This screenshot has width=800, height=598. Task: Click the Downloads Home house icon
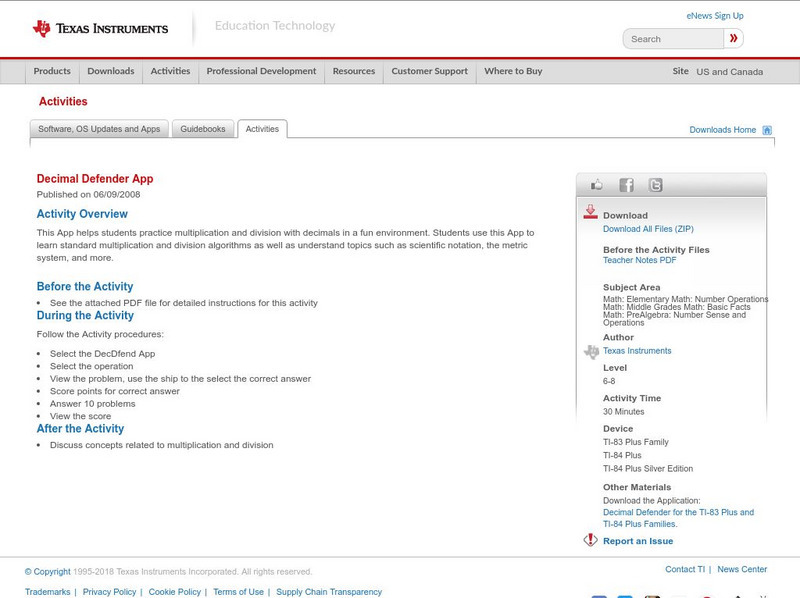(767, 130)
